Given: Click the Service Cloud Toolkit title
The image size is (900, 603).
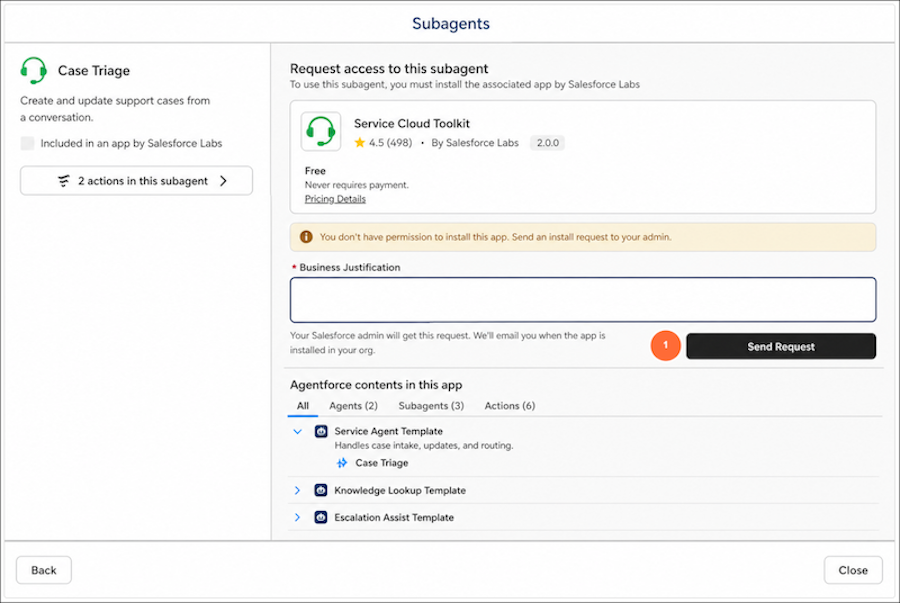Looking at the screenshot, I should (412, 123).
